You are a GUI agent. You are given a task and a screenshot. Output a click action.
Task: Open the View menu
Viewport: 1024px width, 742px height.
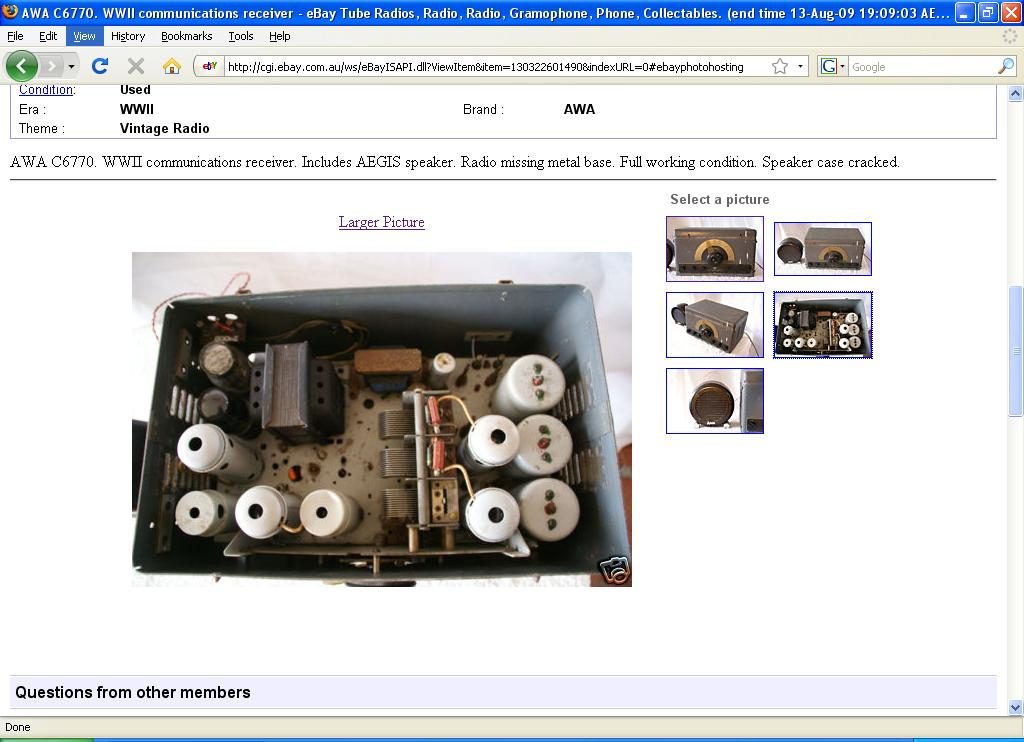click(84, 36)
